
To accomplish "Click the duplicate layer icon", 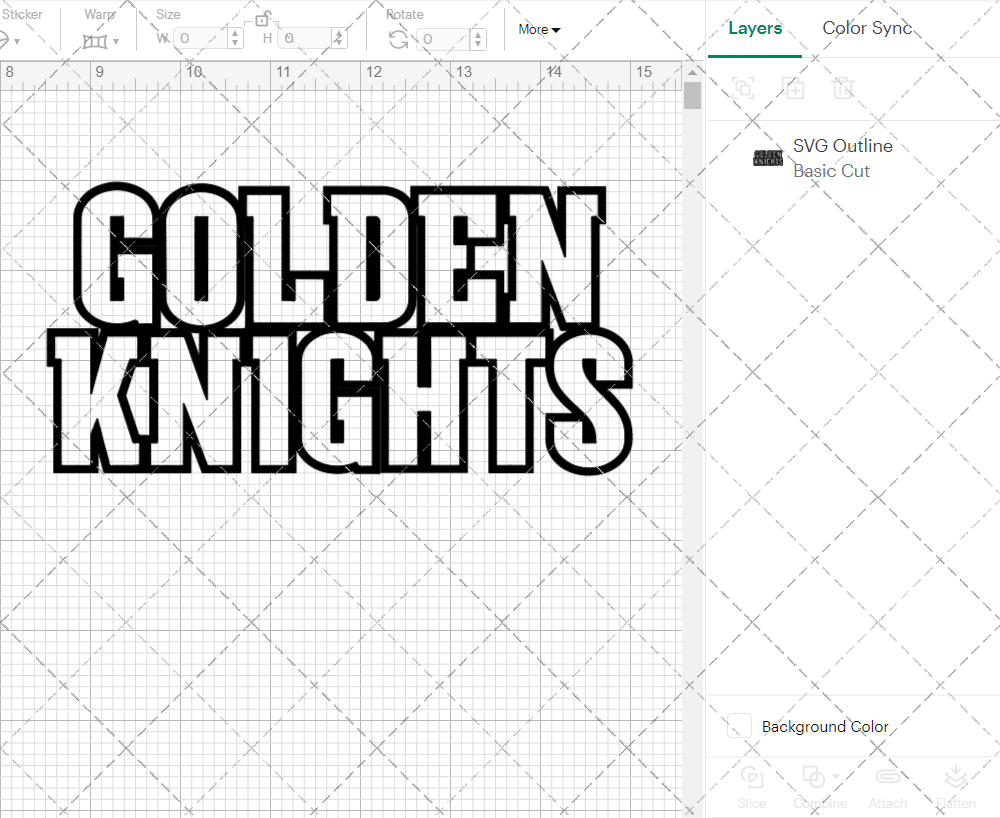I will pos(794,89).
